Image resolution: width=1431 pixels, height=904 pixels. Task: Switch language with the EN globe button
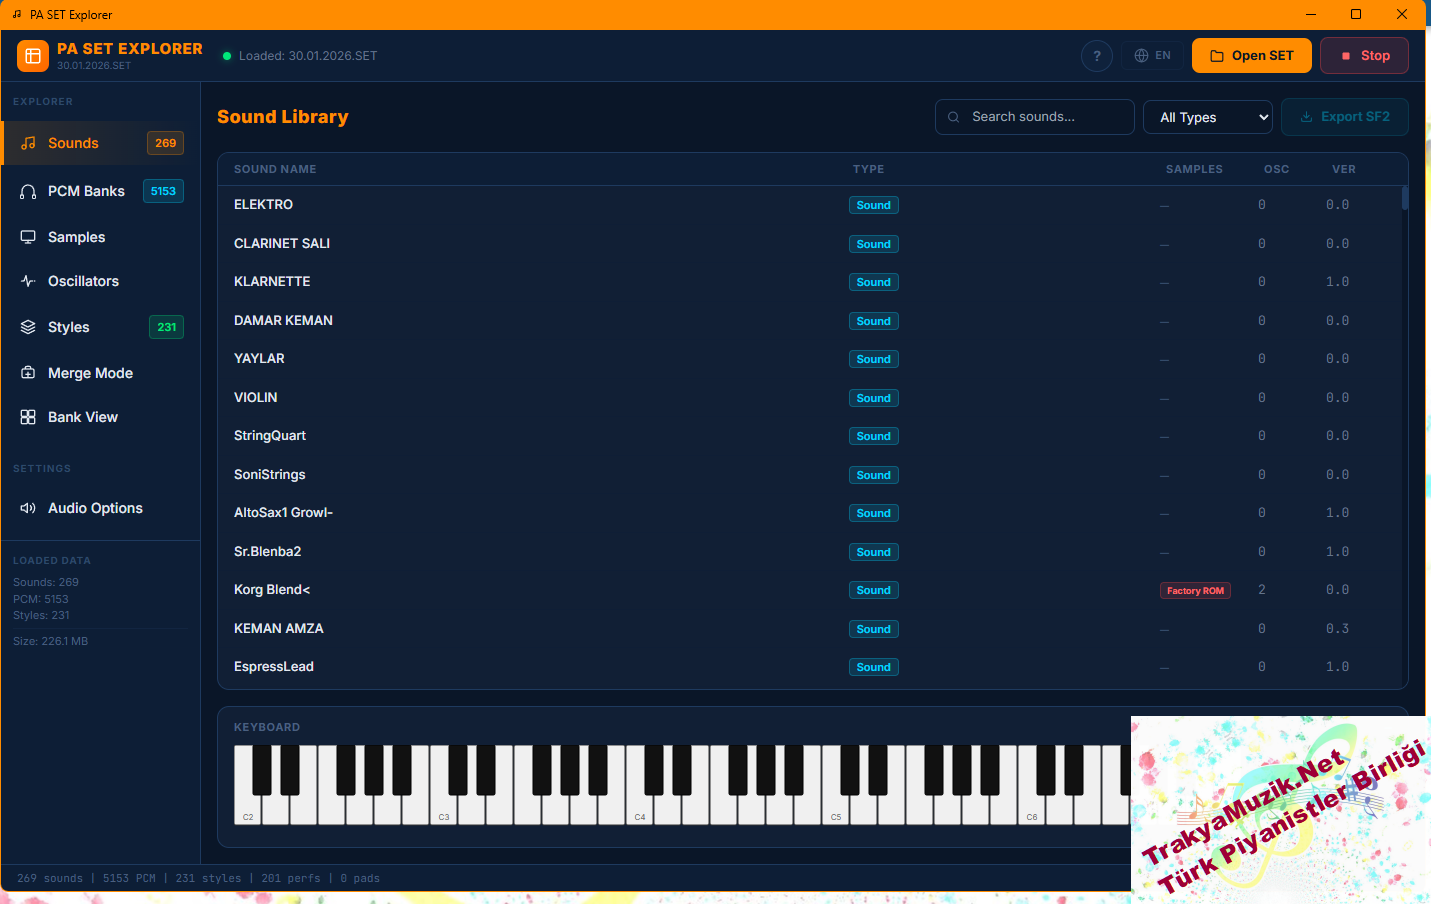1152,56
